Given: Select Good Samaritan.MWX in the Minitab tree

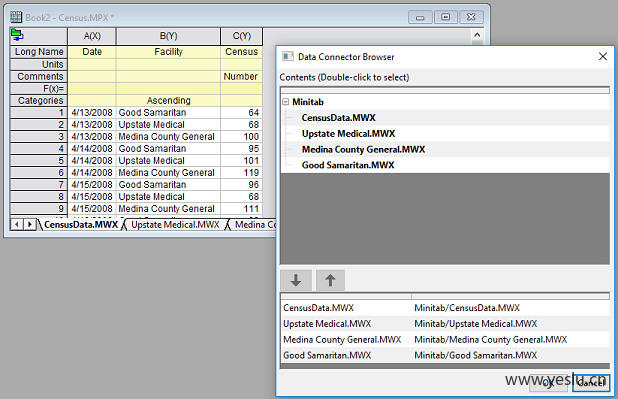Looking at the screenshot, I should pos(348,165).
